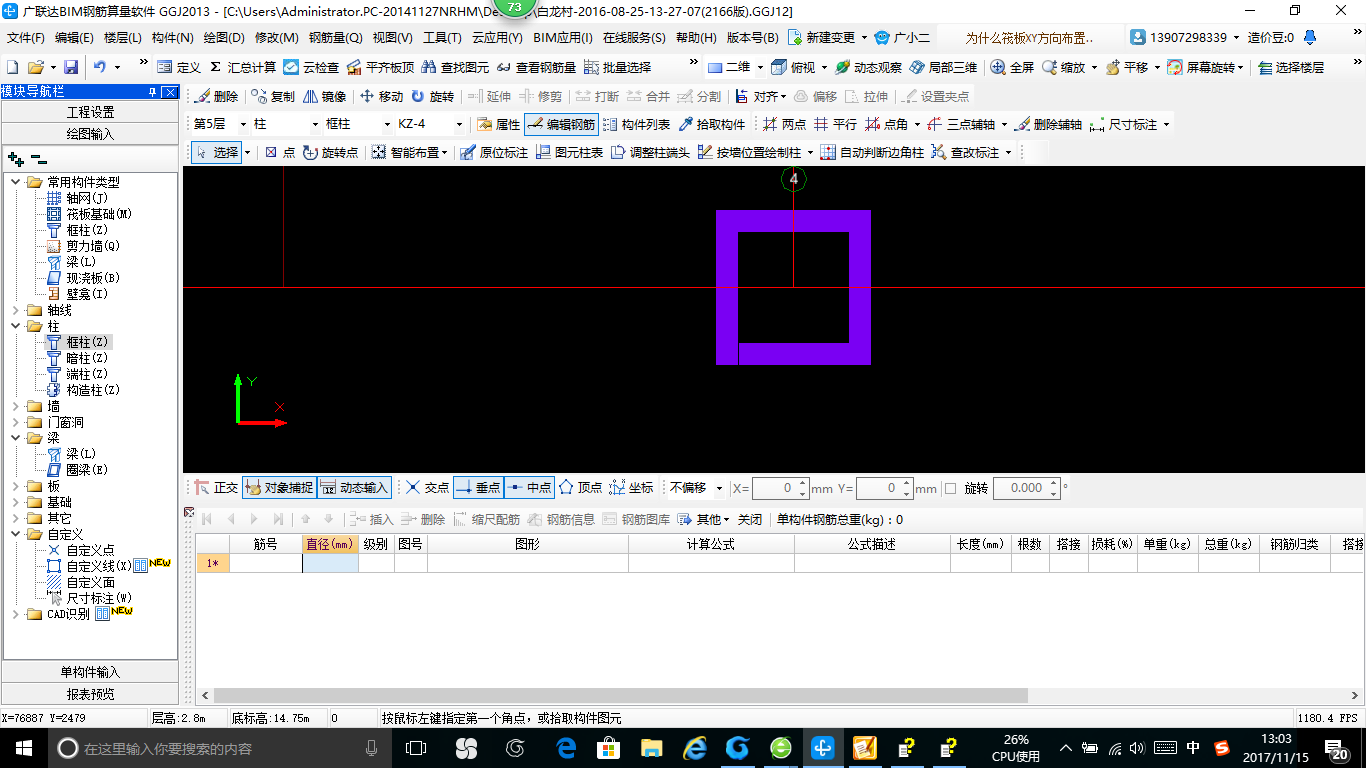Screen dimensions: 1366x768
Task: Open 工程设置 panel section
Action: point(90,112)
